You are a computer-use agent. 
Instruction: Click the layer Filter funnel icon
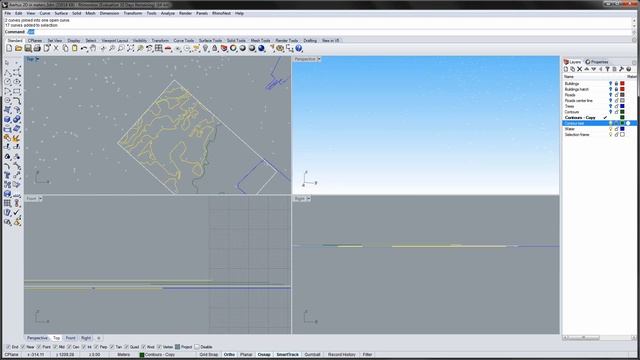[607, 69]
